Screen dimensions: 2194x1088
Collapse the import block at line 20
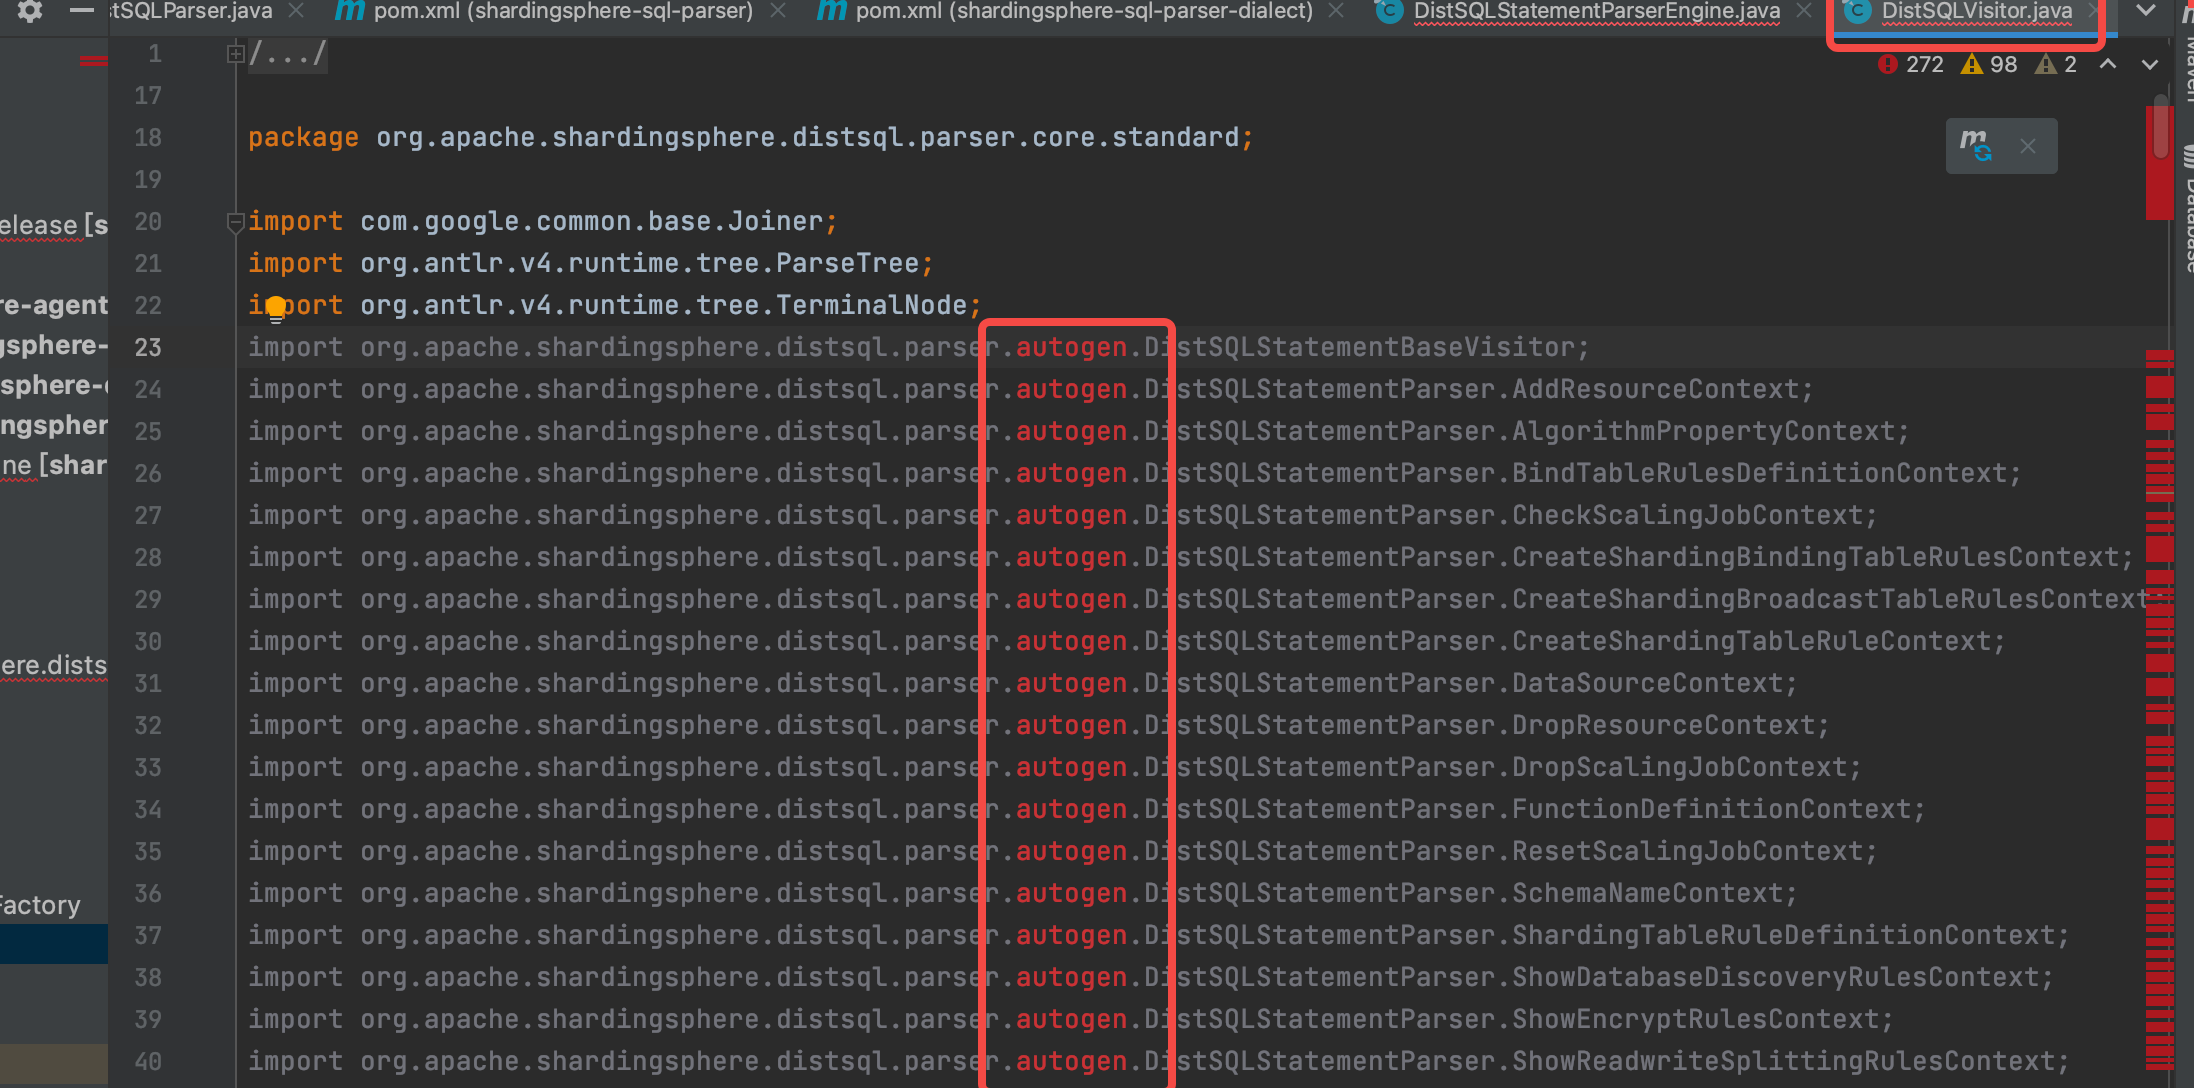(235, 222)
